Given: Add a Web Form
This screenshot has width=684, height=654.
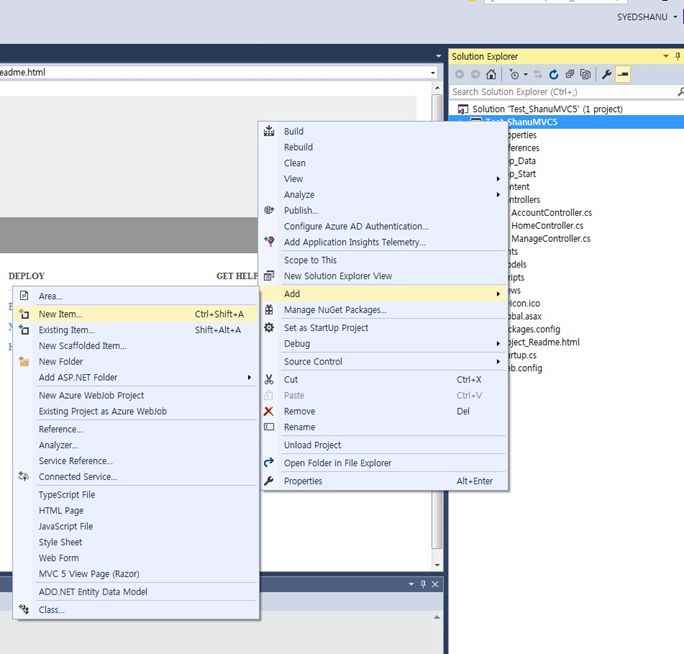Looking at the screenshot, I should tap(59, 558).
